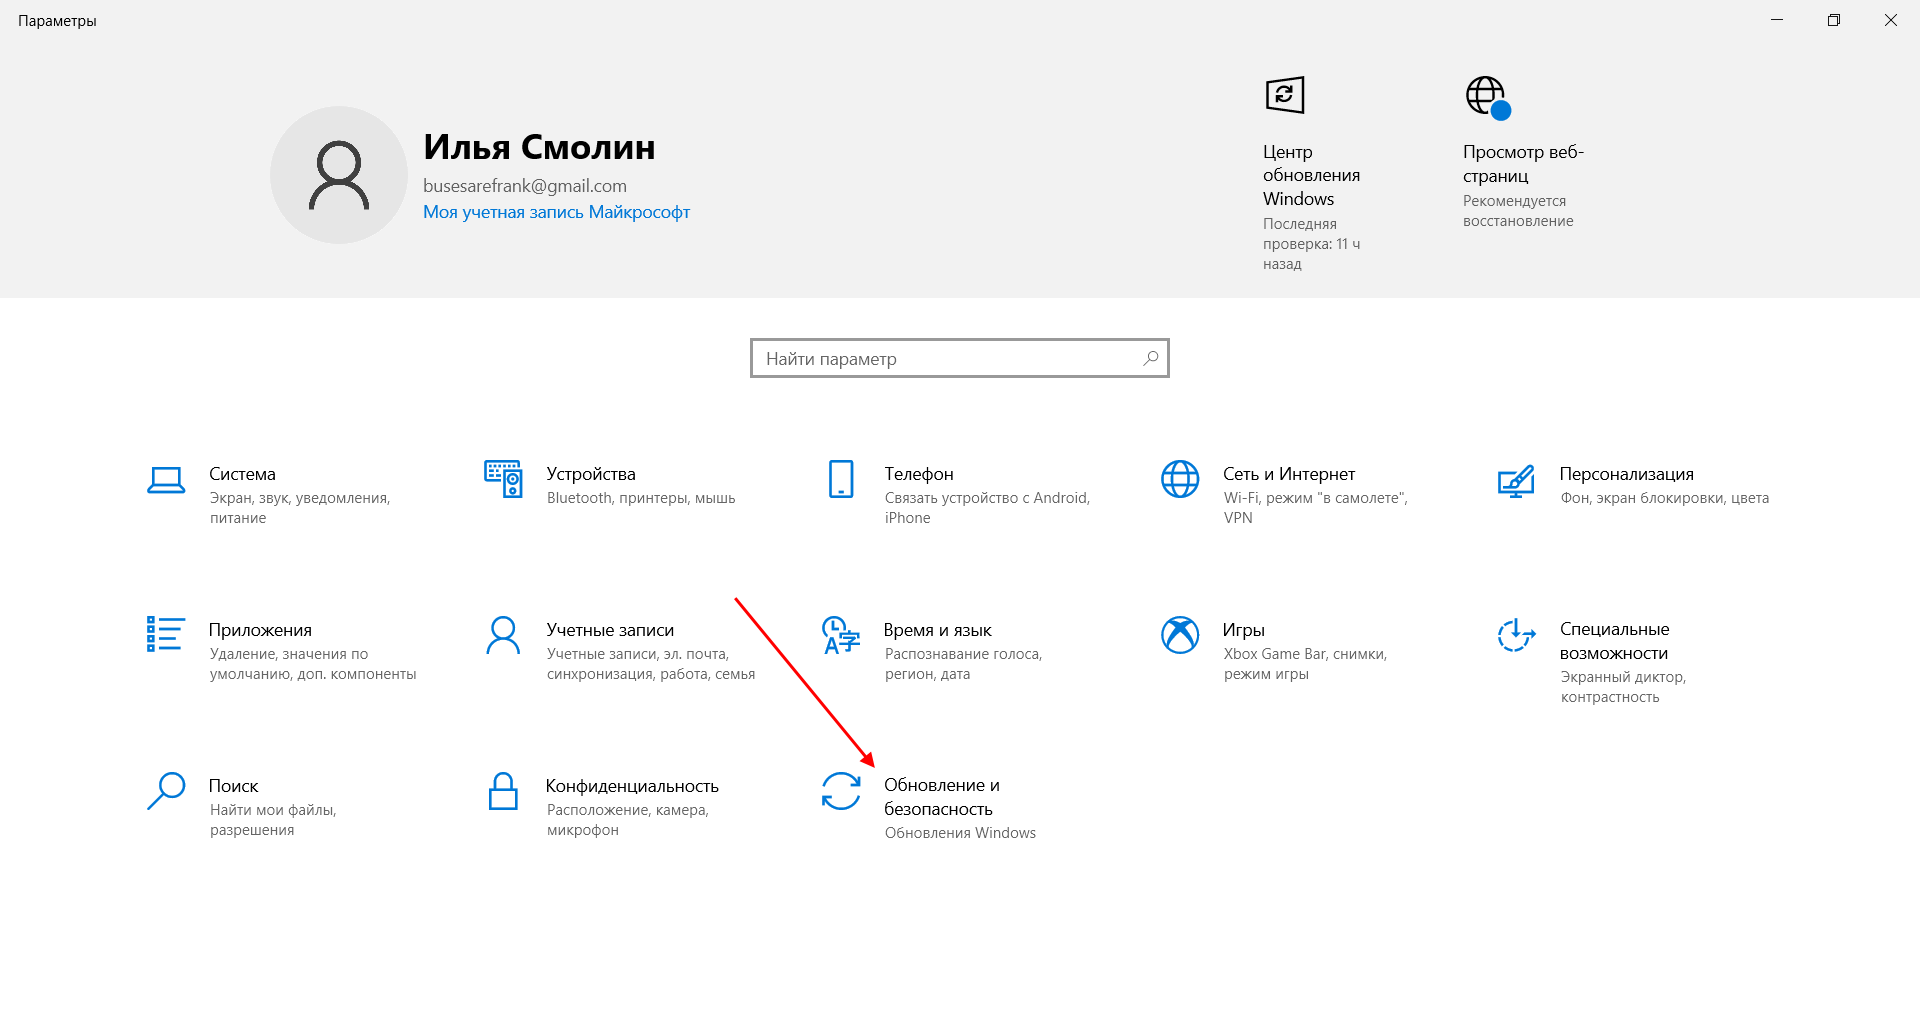Image resolution: width=1920 pixels, height=1030 pixels.
Task: Click the Просмотр веб-страниц label
Action: (1523, 164)
